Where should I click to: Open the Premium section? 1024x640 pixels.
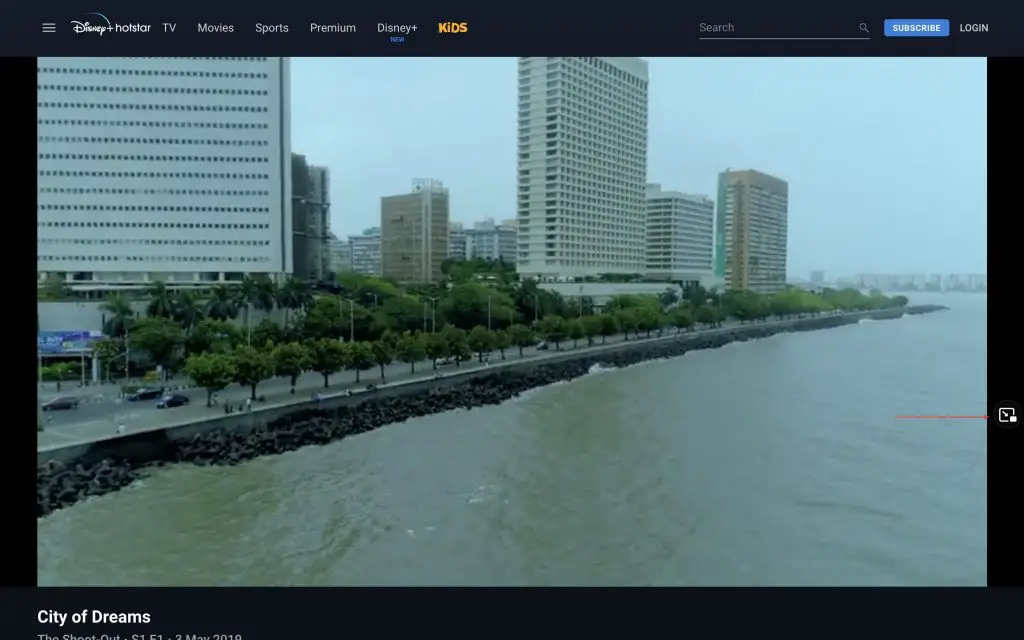click(x=332, y=27)
